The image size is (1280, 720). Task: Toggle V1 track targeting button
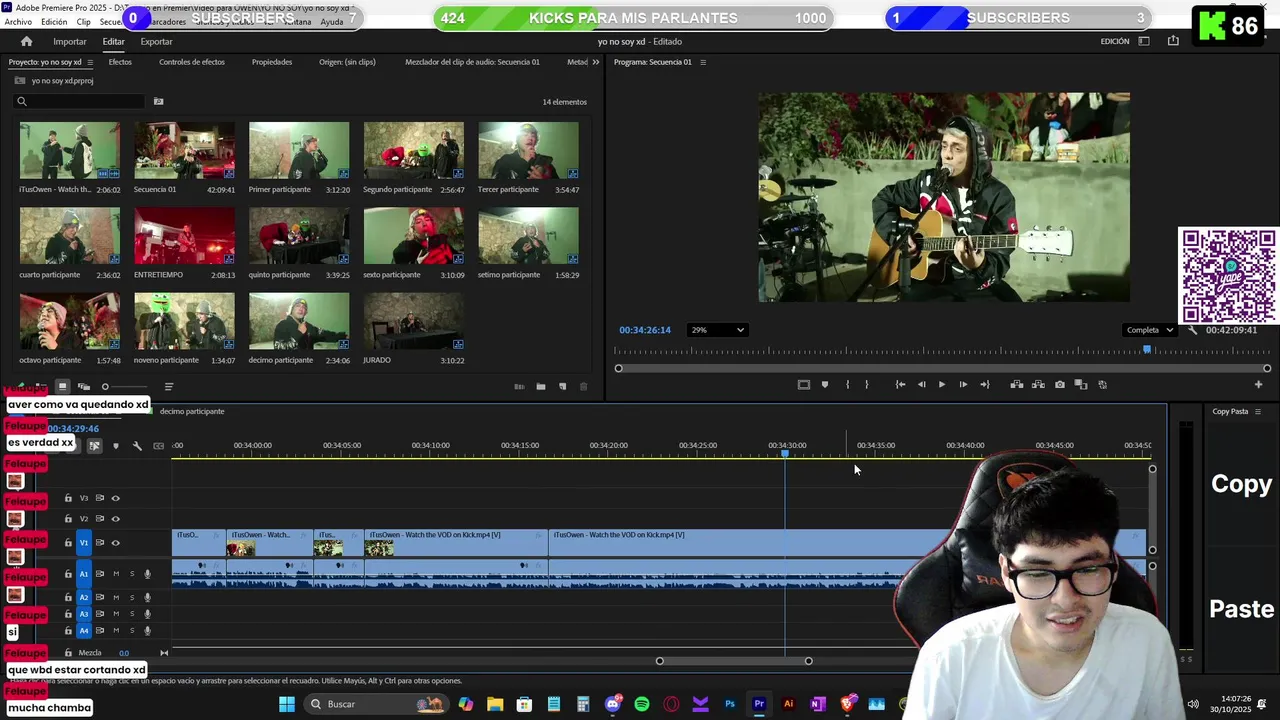(84, 543)
